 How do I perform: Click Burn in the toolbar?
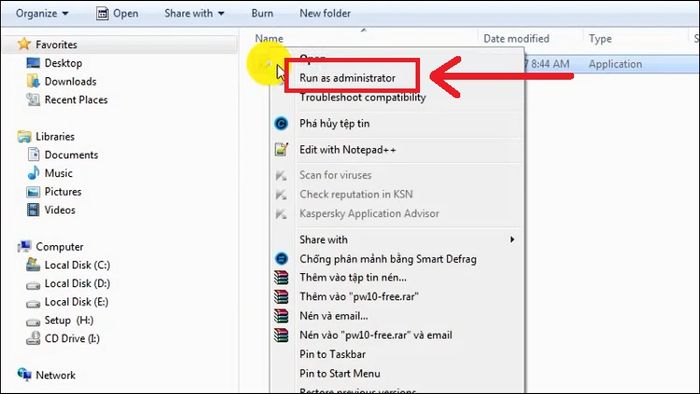[262, 13]
